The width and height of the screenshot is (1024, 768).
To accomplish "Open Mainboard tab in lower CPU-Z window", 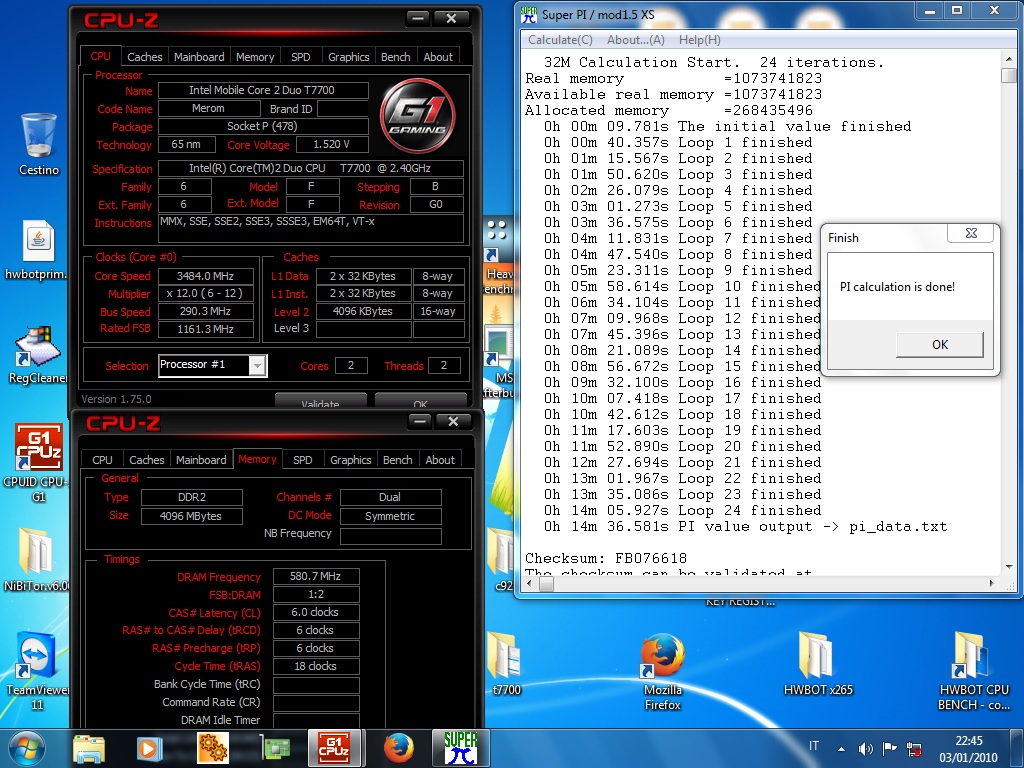I will tap(201, 460).
